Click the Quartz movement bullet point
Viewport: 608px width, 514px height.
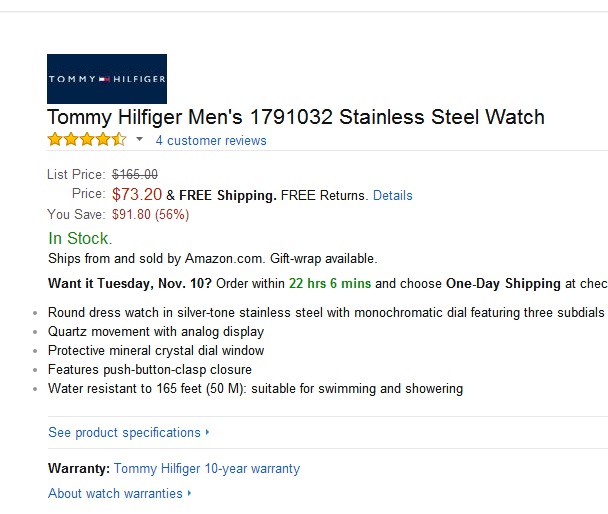click(x=156, y=332)
